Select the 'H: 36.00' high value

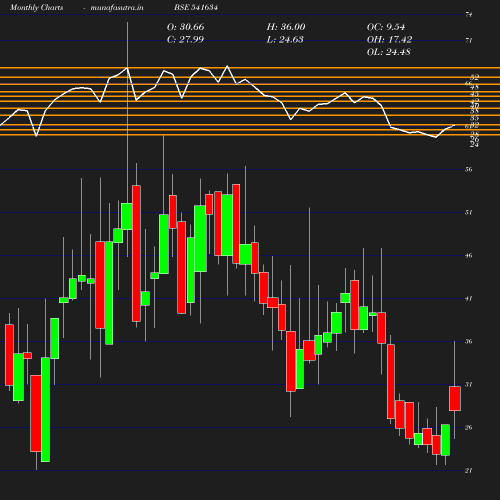(286, 27)
